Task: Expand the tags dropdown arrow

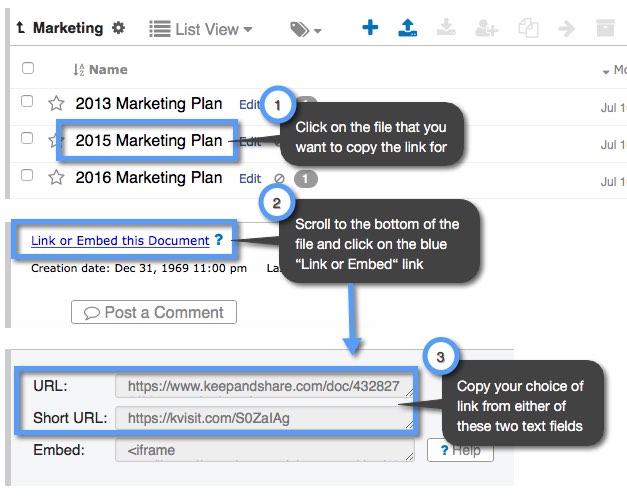Action: click(x=317, y=31)
